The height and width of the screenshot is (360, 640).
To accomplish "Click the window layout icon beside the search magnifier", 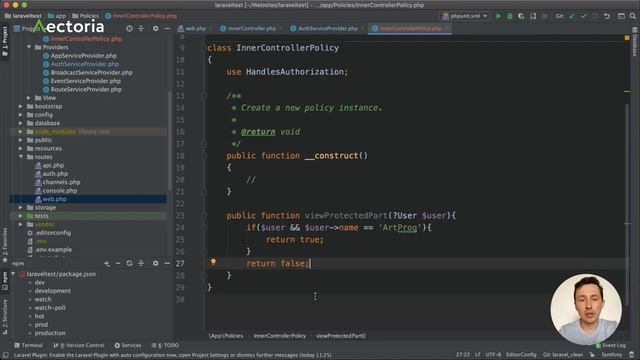I will click(x=621, y=16).
